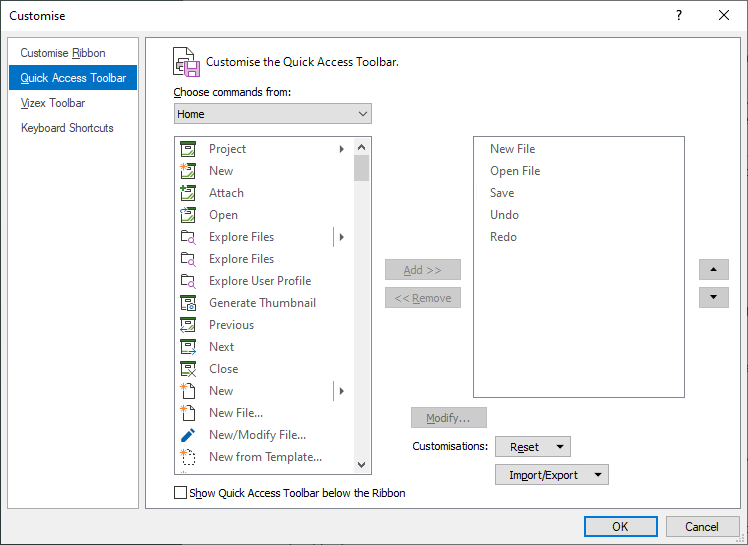Select the Quick Access Toolbar page
Screen dimensions: 748x545
tap(73, 78)
